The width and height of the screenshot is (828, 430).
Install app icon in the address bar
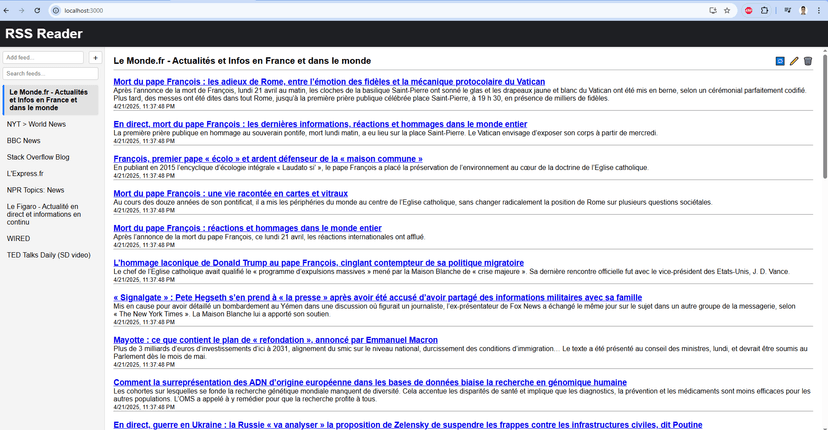(x=713, y=11)
